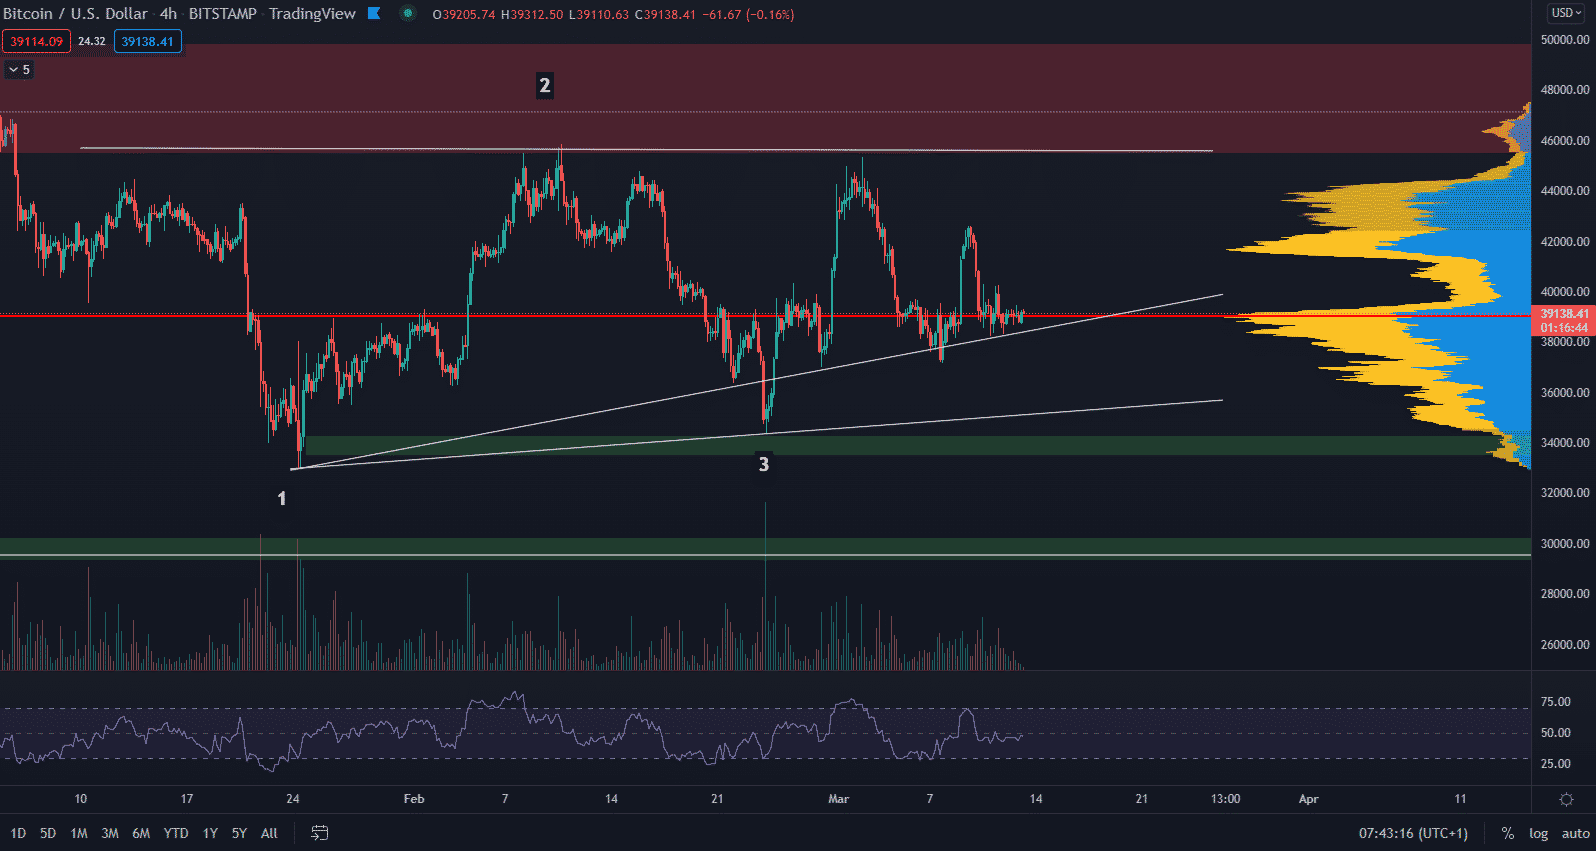
Task: Open the Go to date calendar icon
Action: [320, 833]
